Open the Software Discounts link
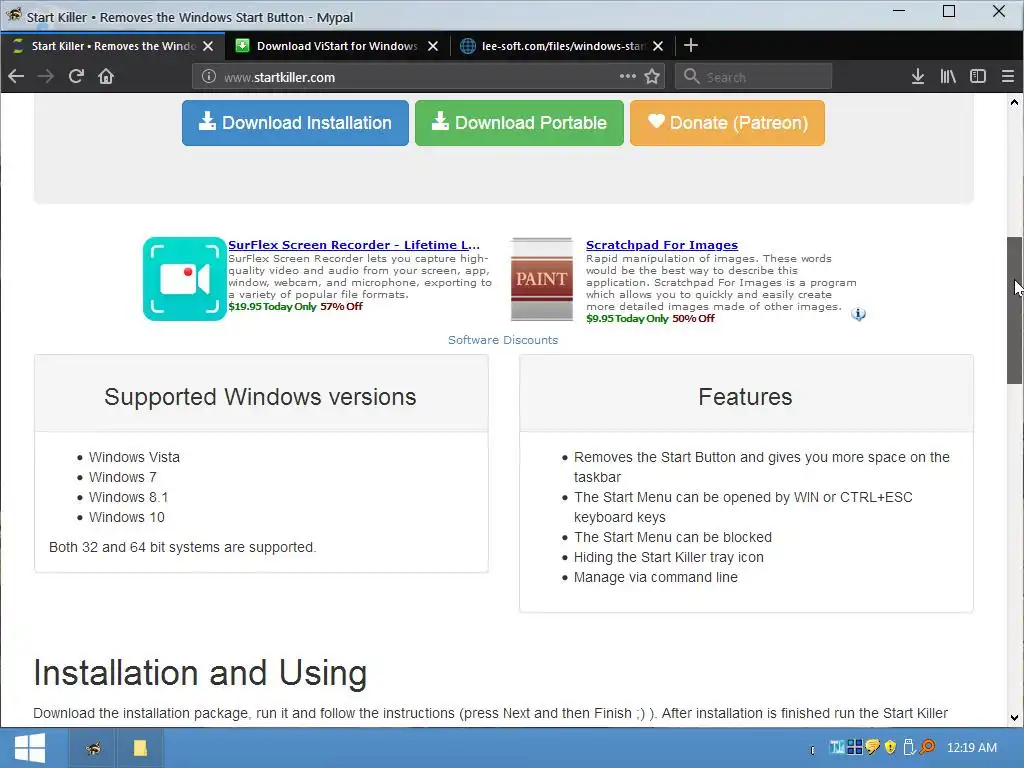Viewport: 1024px width, 768px height. point(503,340)
